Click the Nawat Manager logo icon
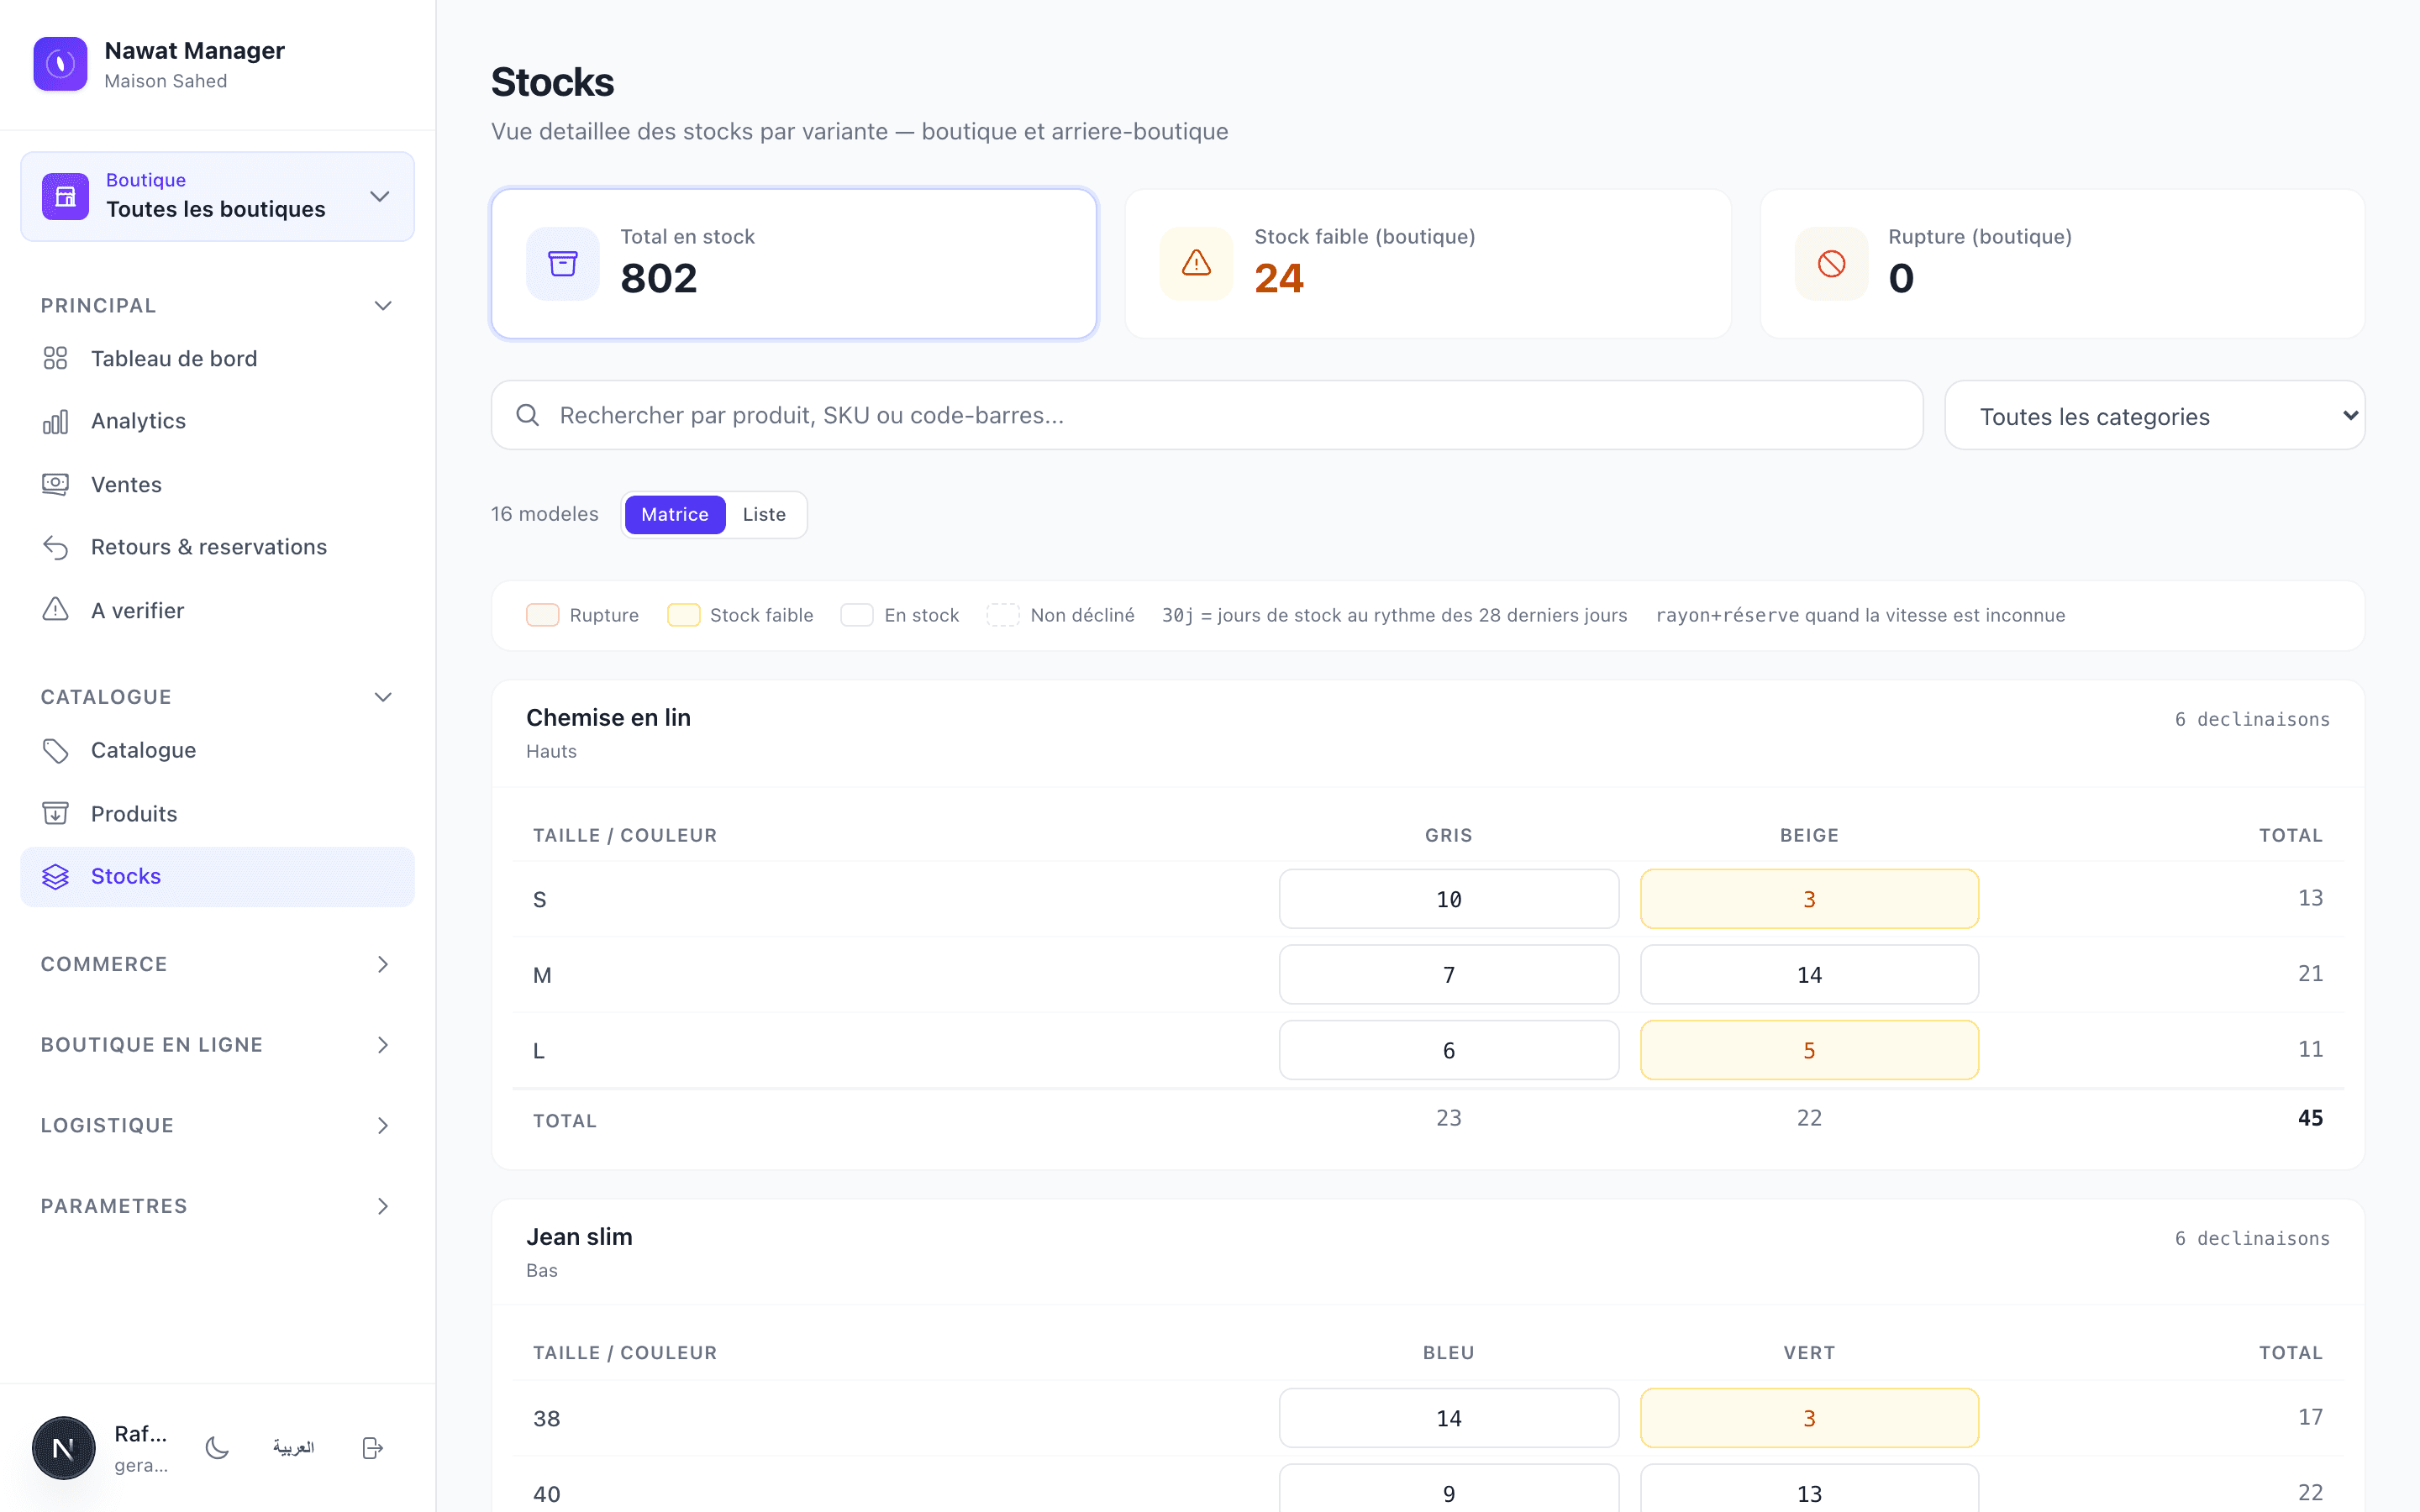 click(x=60, y=64)
